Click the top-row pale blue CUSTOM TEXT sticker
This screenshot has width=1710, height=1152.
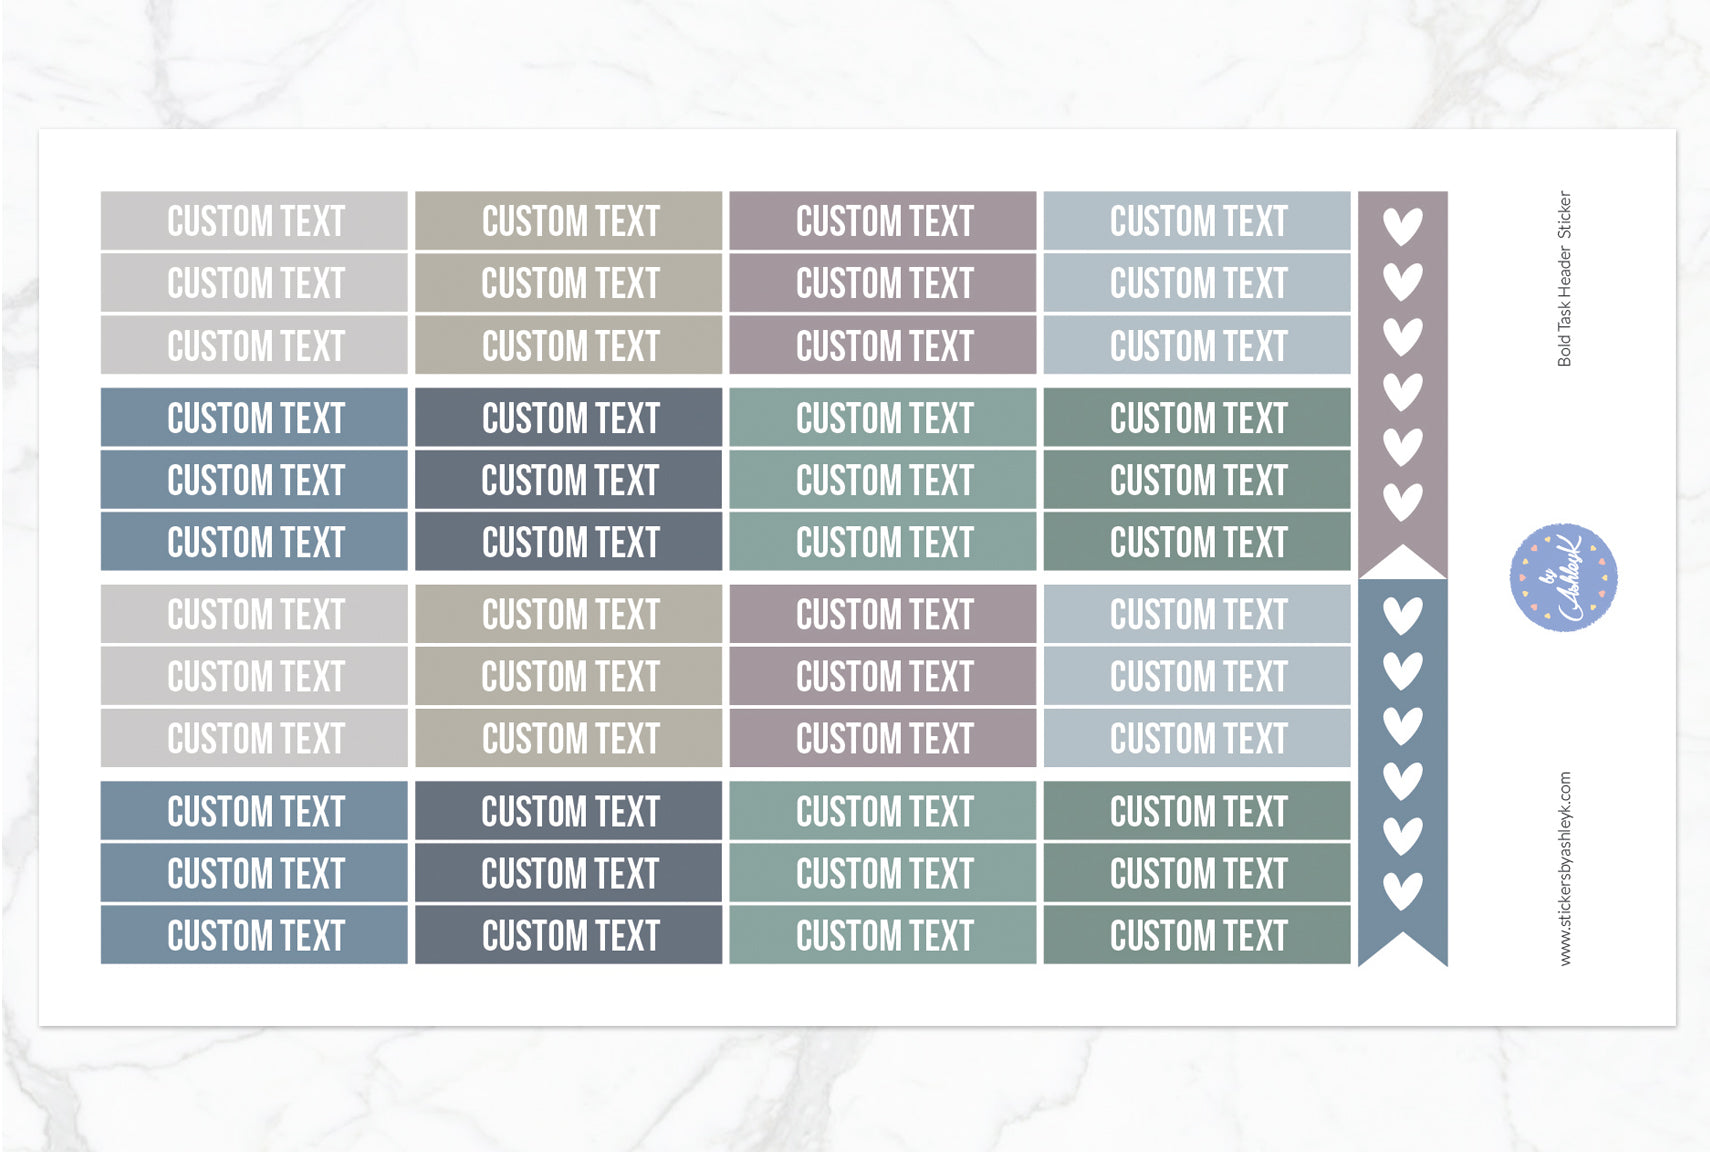(x=1197, y=221)
